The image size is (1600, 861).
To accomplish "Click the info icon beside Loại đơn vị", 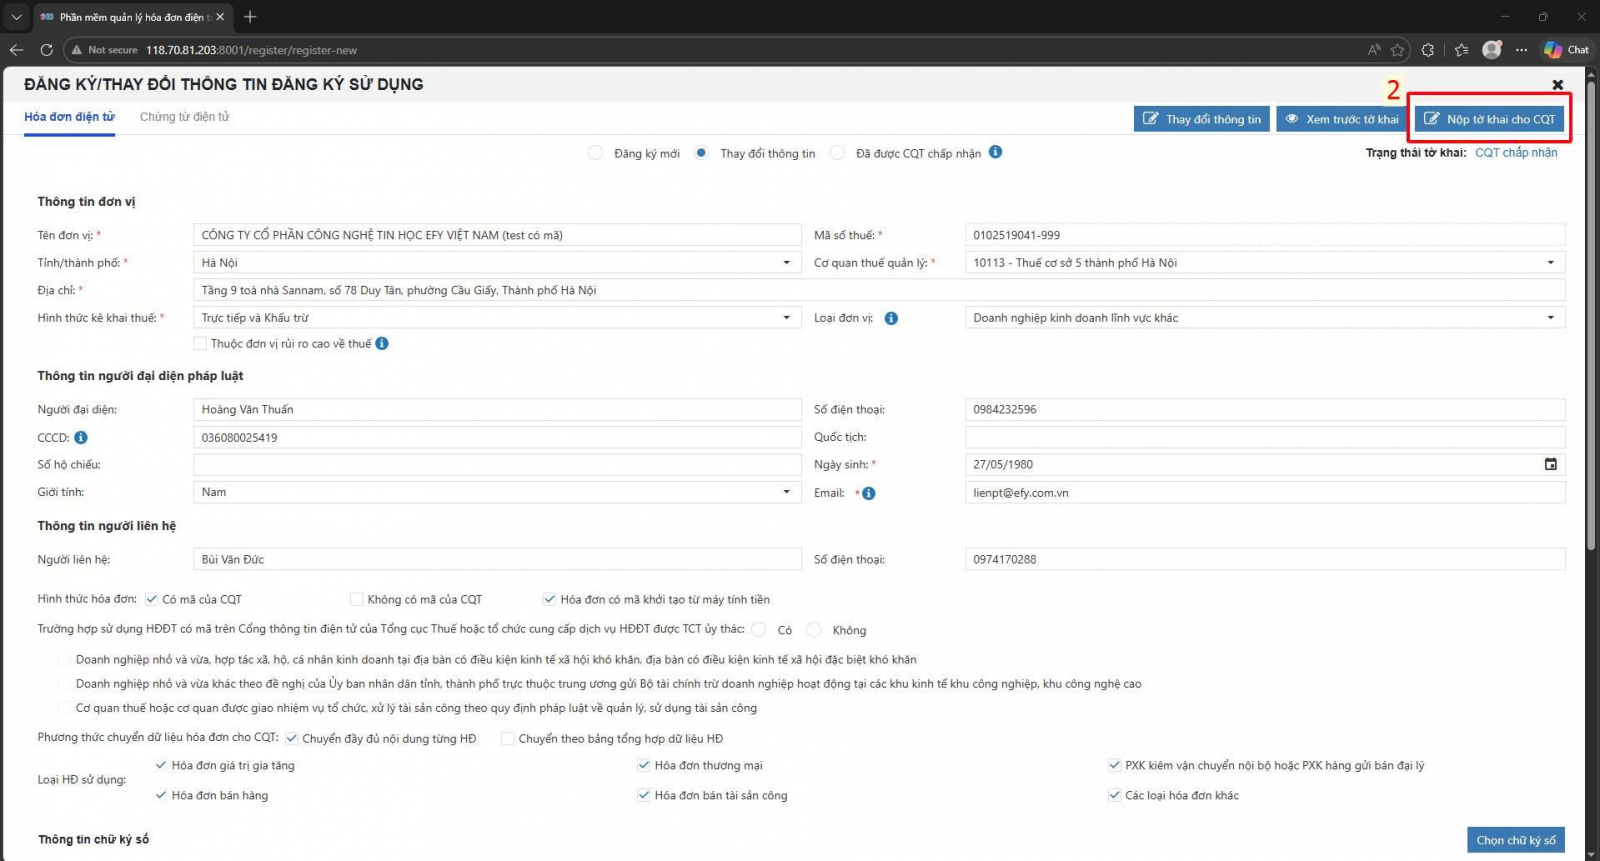I will pos(891,318).
